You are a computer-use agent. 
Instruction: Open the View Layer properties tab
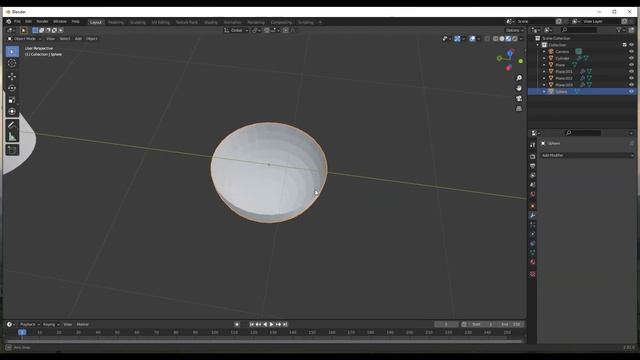[532, 176]
